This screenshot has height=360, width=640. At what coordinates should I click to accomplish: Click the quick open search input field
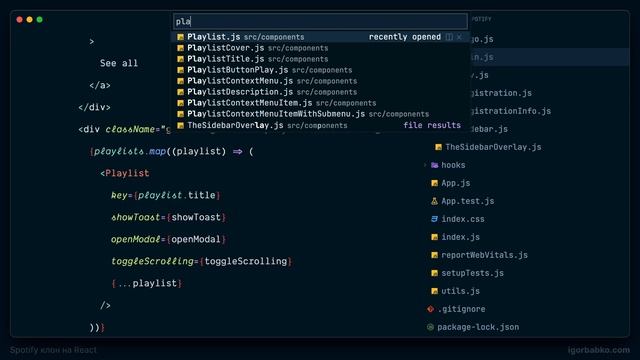pos(320,21)
